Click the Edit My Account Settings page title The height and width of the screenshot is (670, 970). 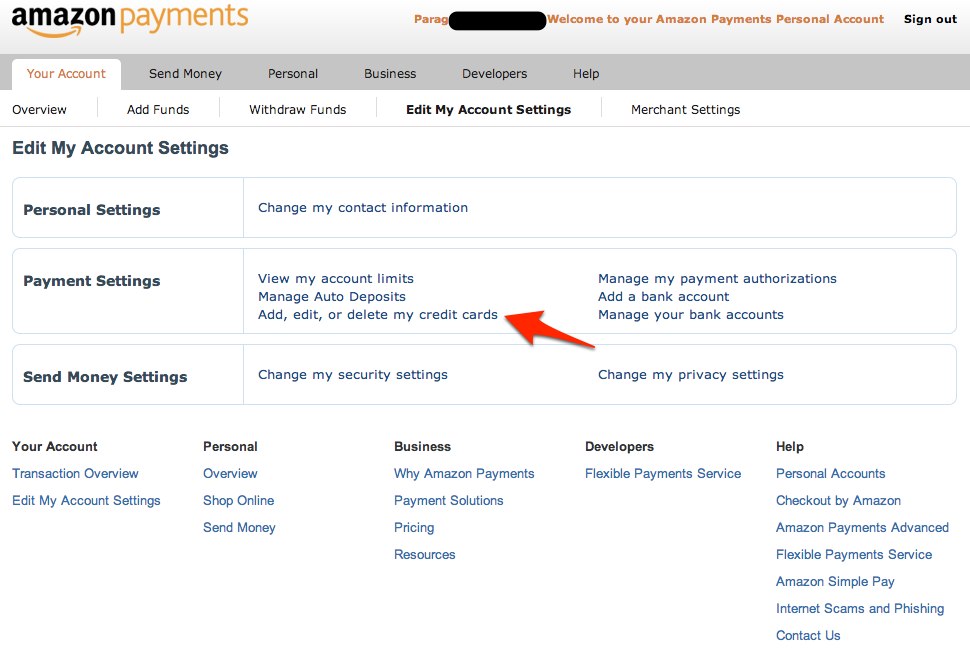pos(120,148)
